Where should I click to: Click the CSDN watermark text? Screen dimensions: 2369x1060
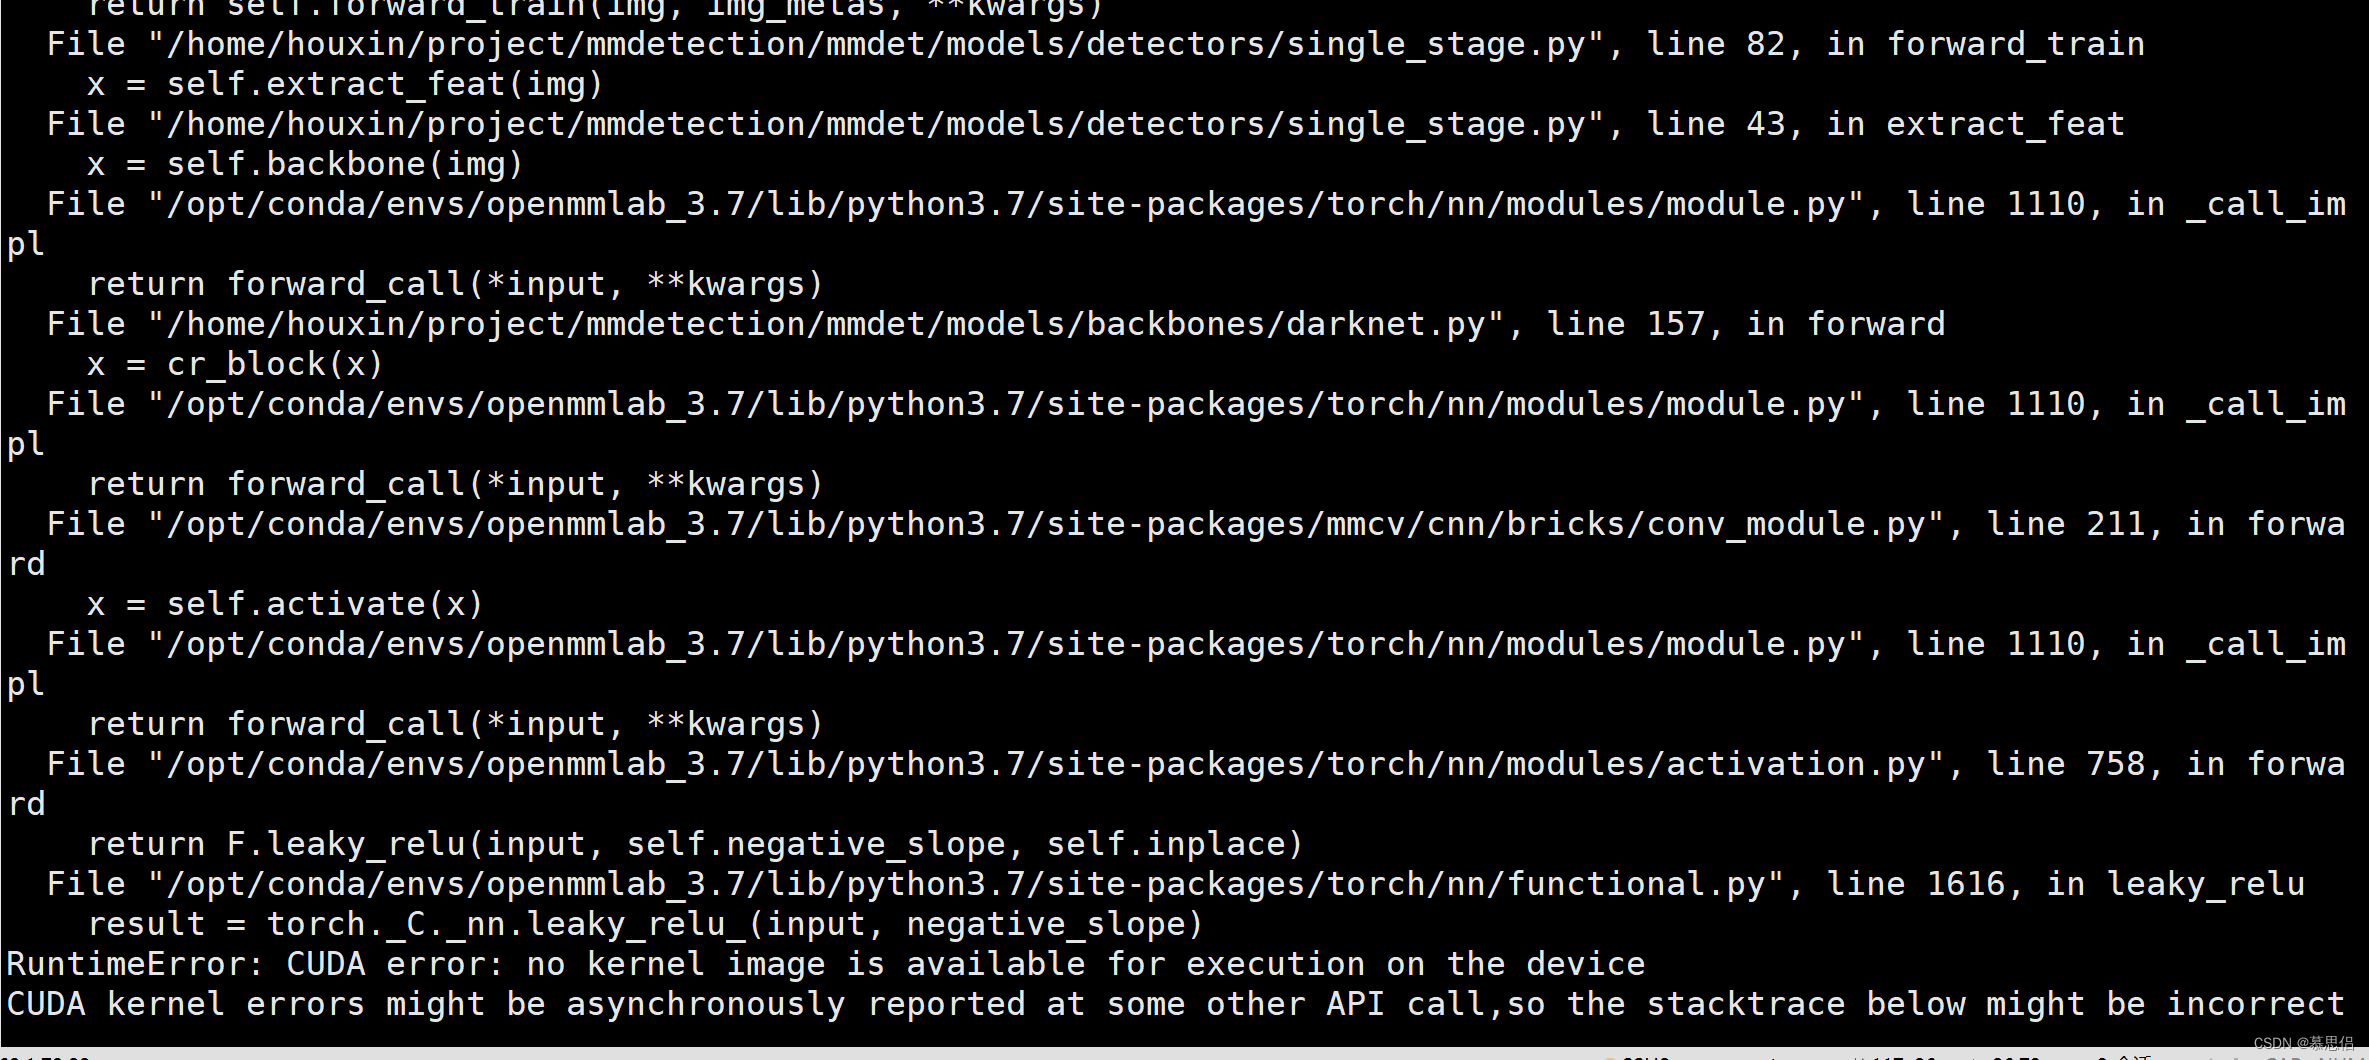(2303, 1043)
